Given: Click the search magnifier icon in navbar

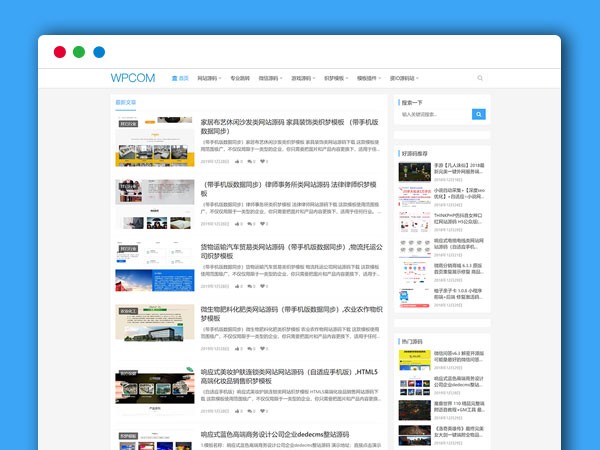Looking at the screenshot, I should (480, 78).
